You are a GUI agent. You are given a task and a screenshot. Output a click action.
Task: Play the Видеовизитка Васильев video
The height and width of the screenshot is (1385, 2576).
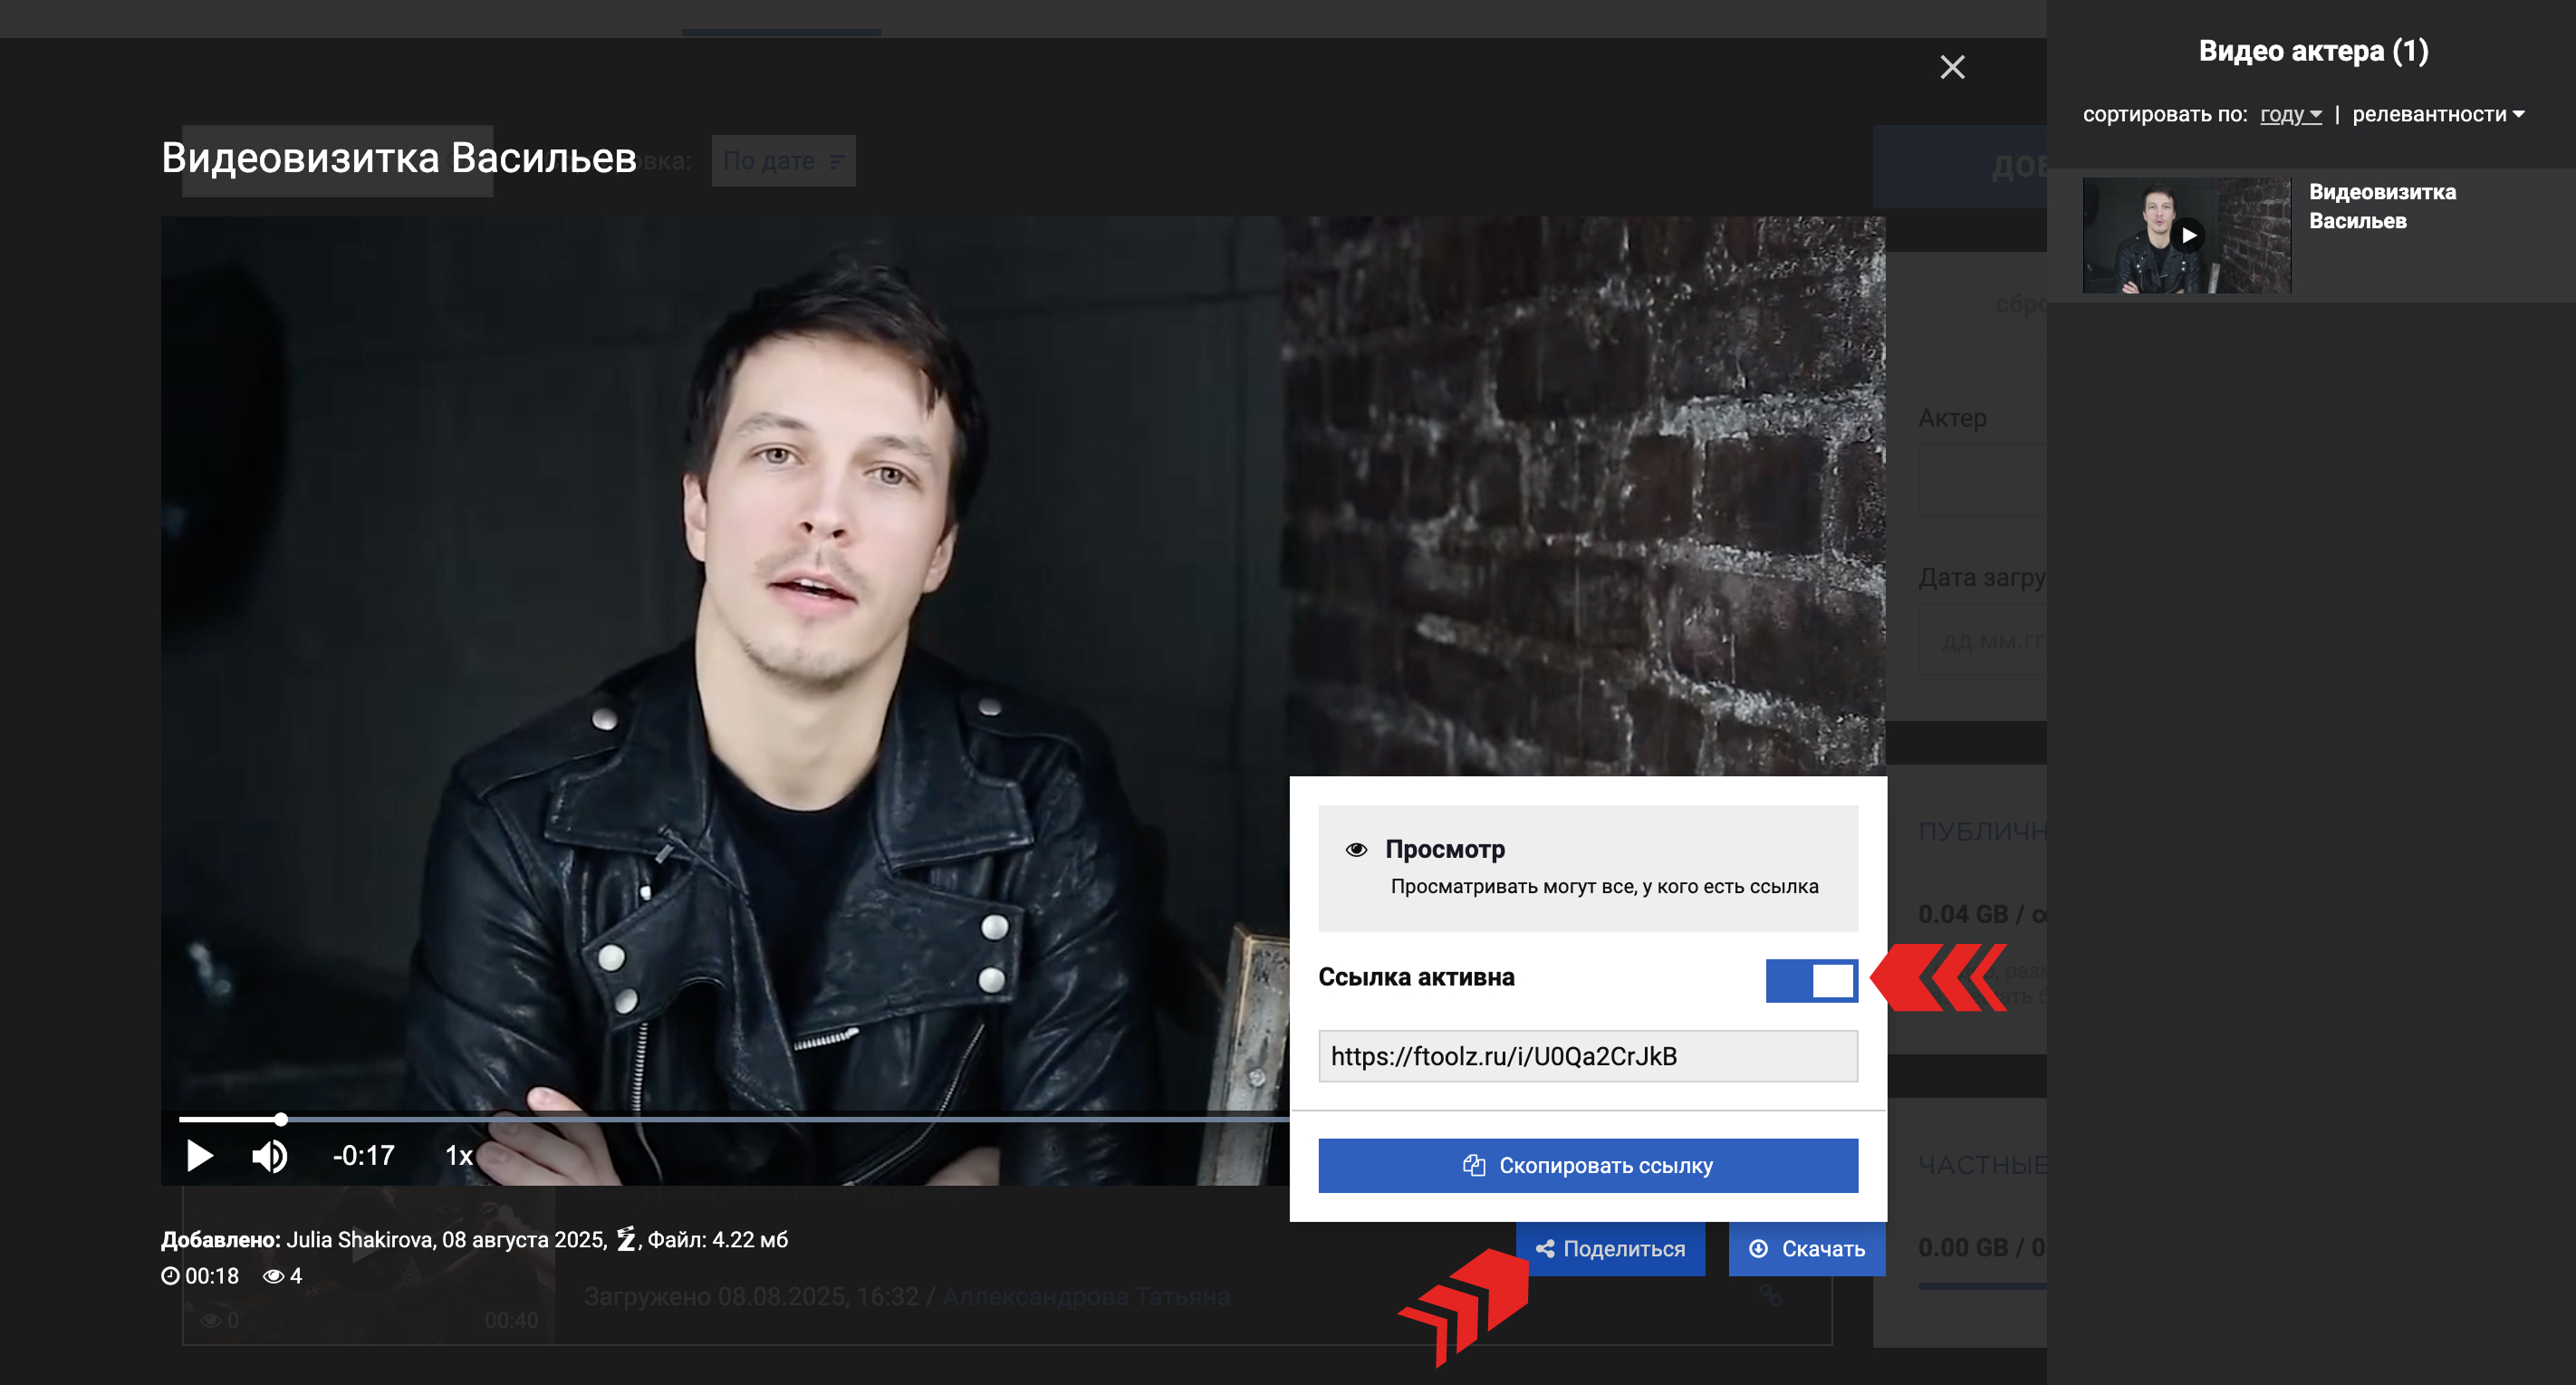[200, 1156]
